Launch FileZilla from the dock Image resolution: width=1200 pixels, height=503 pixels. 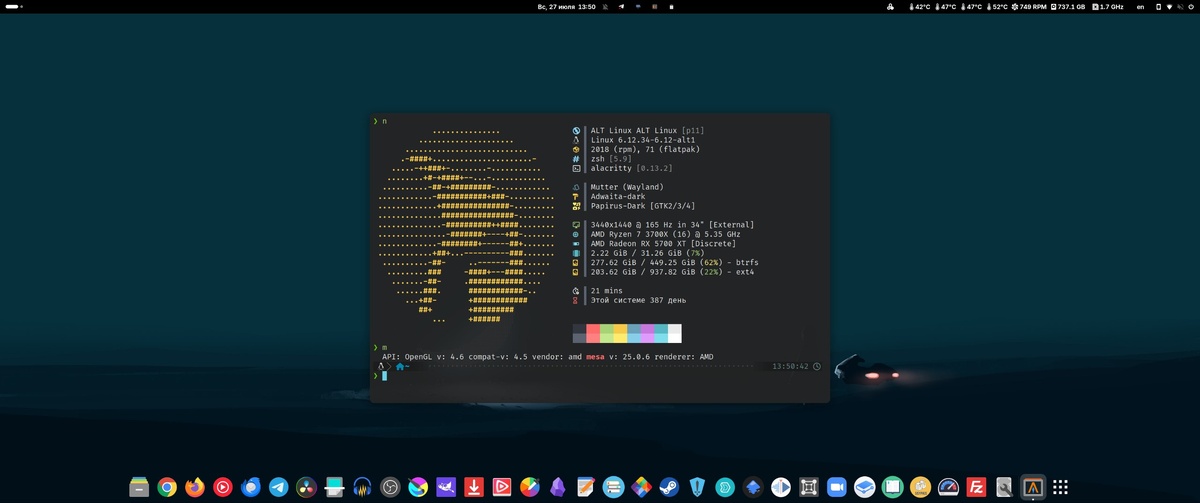point(977,487)
